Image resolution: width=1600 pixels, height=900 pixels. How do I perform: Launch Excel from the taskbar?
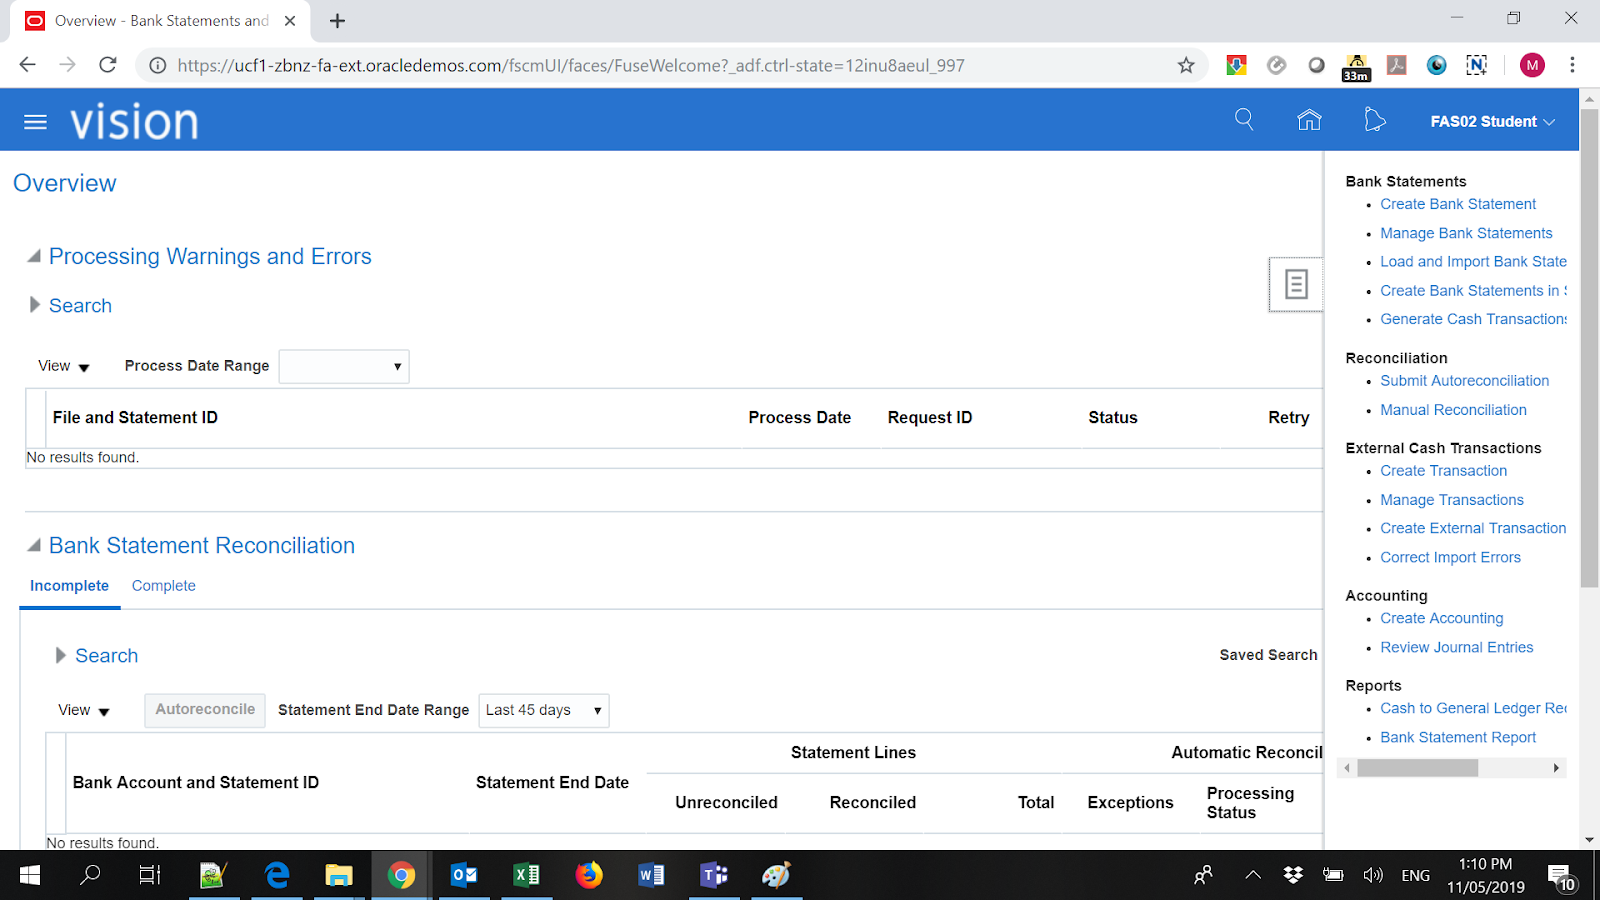[527, 875]
